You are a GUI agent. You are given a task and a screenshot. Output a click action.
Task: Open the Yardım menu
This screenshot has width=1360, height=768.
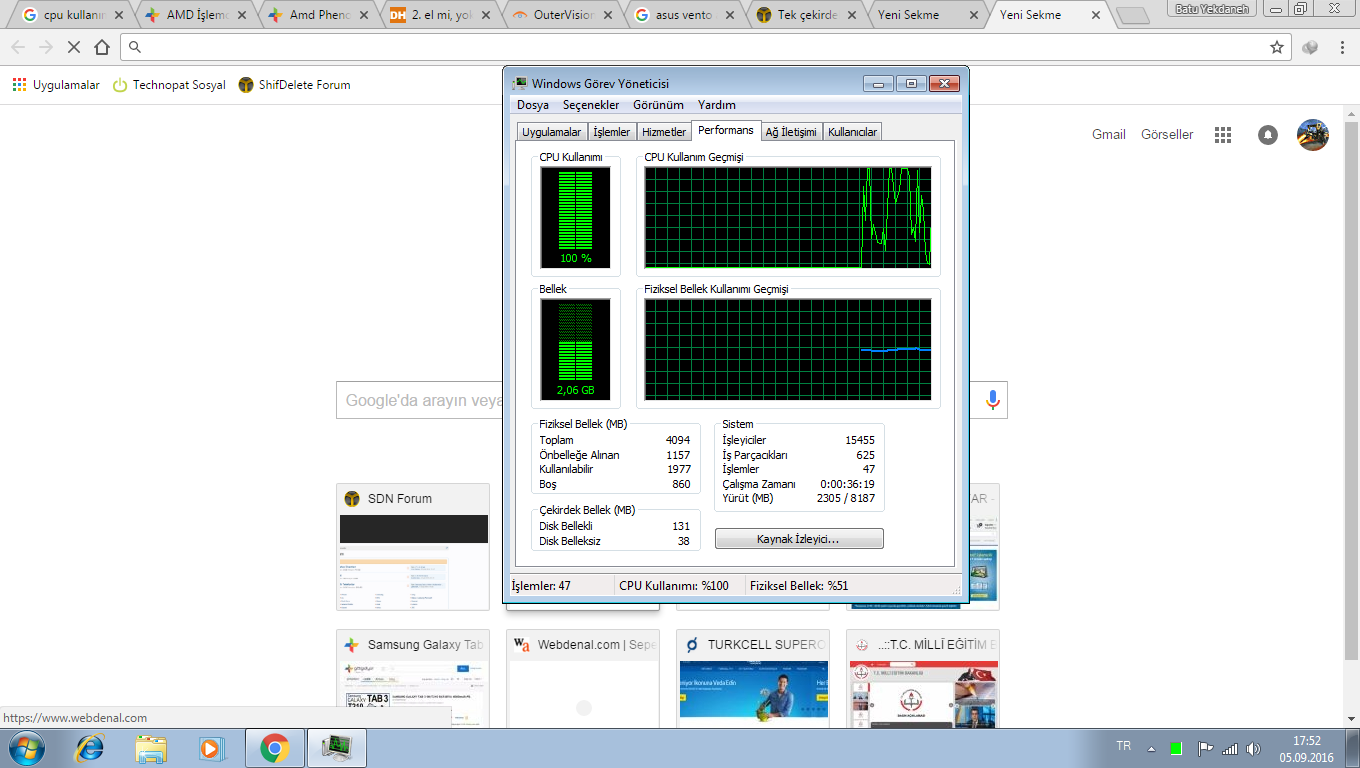click(717, 105)
